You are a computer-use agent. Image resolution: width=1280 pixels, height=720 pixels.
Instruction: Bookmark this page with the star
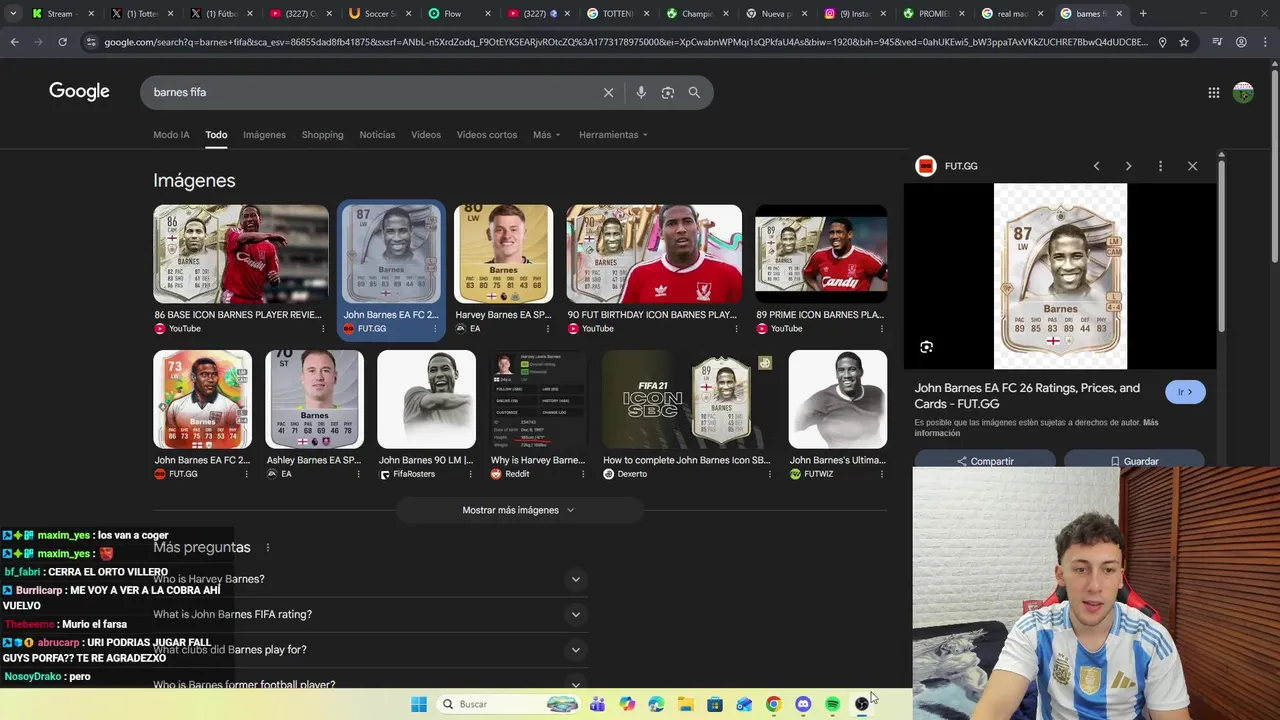coord(1184,42)
